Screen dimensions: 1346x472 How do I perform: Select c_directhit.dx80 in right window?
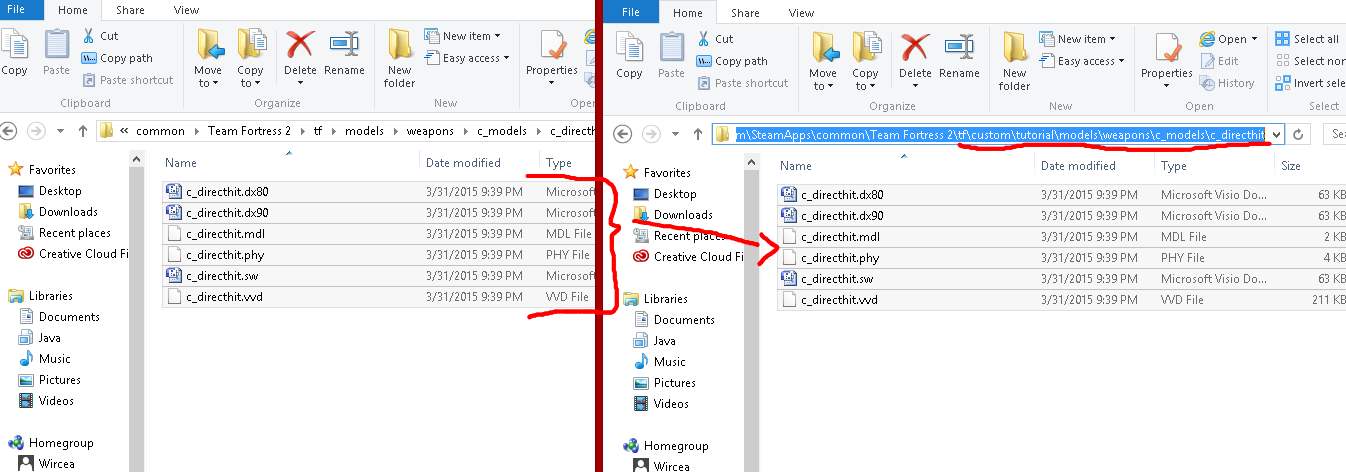pyautogui.click(x=1061, y=194)
